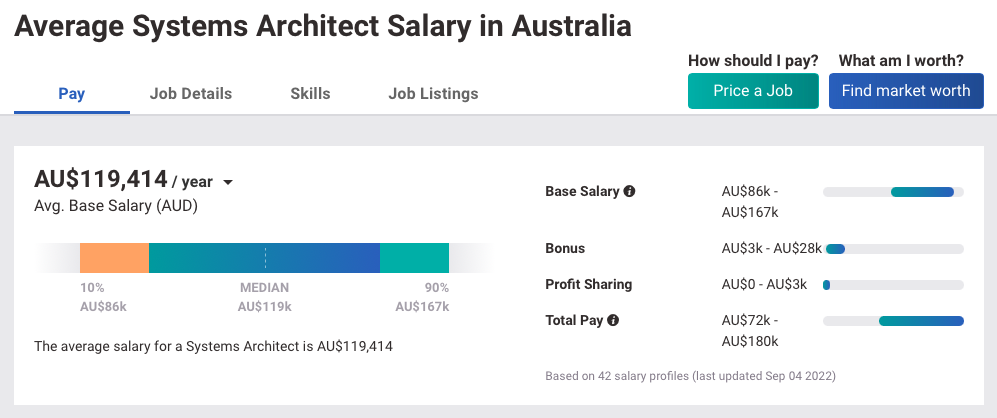Select the Pay tab
Screen dimensions: 997x418
[x=72, y=94]
